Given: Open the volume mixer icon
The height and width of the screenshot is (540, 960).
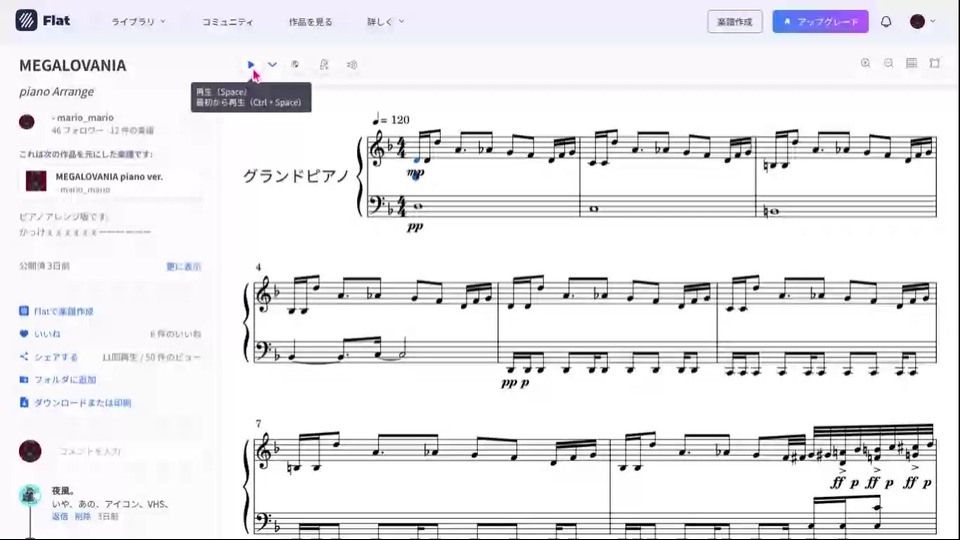Looking at the screenshot, I should 352,64.
